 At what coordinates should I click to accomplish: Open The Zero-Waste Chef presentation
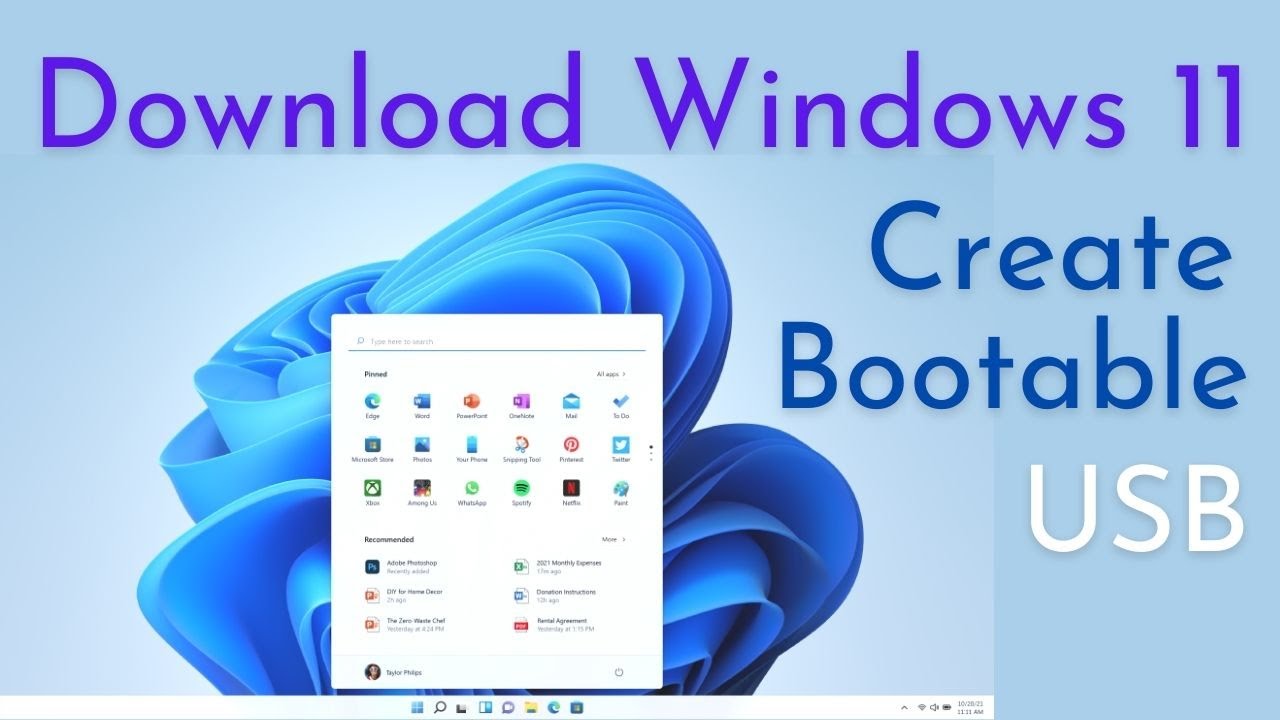tap(405, 624)
